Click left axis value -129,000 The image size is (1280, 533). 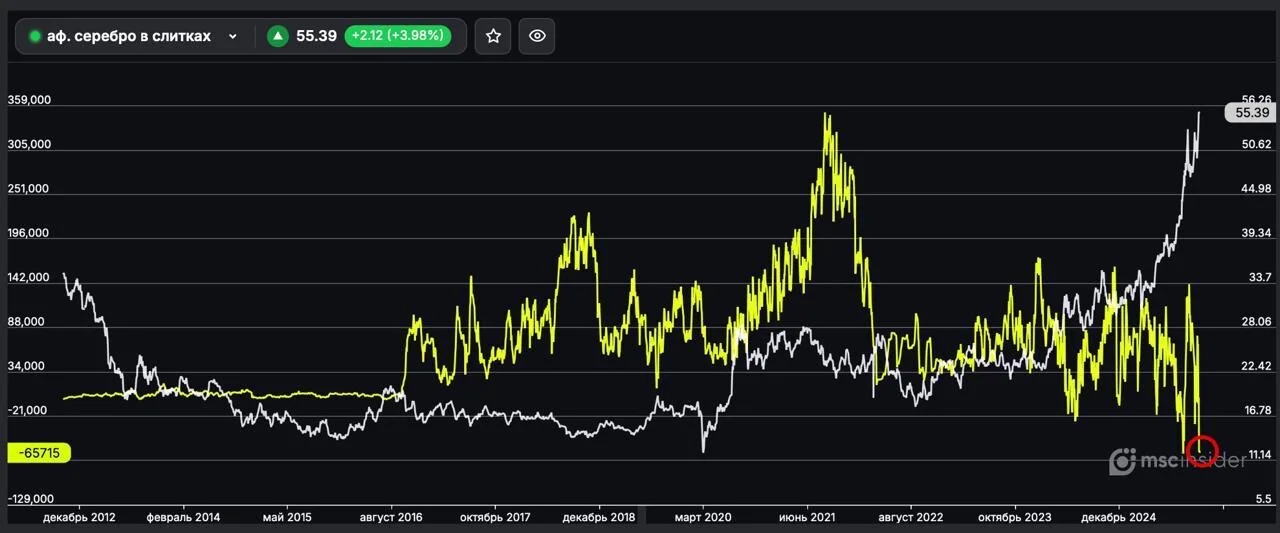pyautogui.click(x=29, y=499)
